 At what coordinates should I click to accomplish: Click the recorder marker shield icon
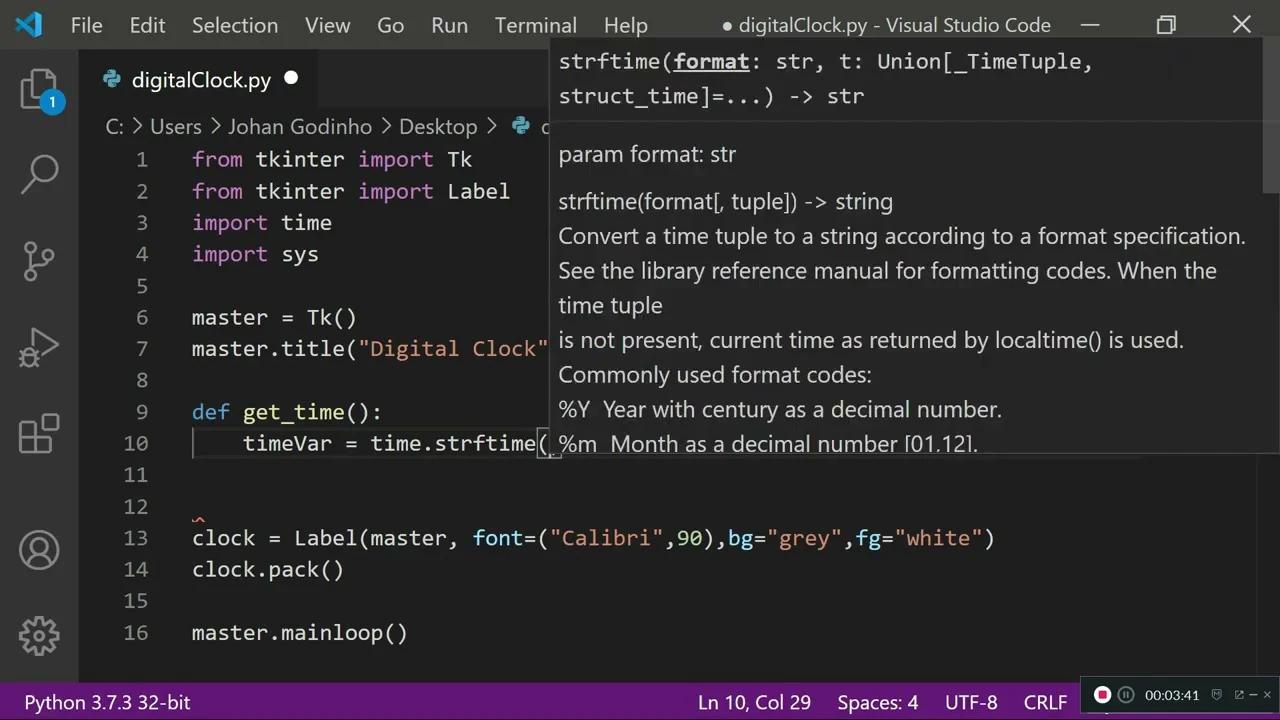click(x=1217, y=694)
